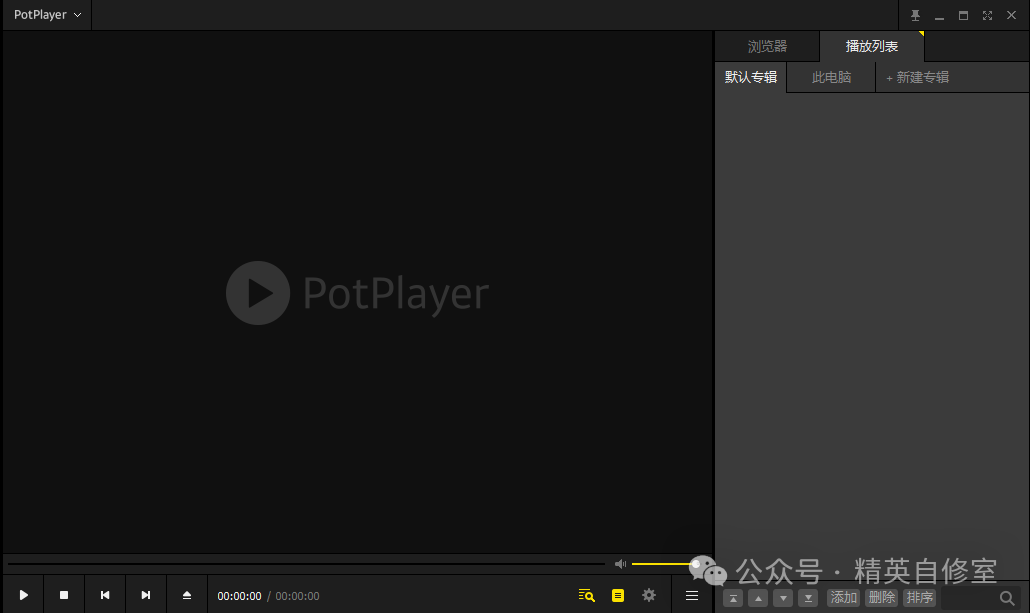Click + 新建专辑 to create album

(x=917, y=77)
